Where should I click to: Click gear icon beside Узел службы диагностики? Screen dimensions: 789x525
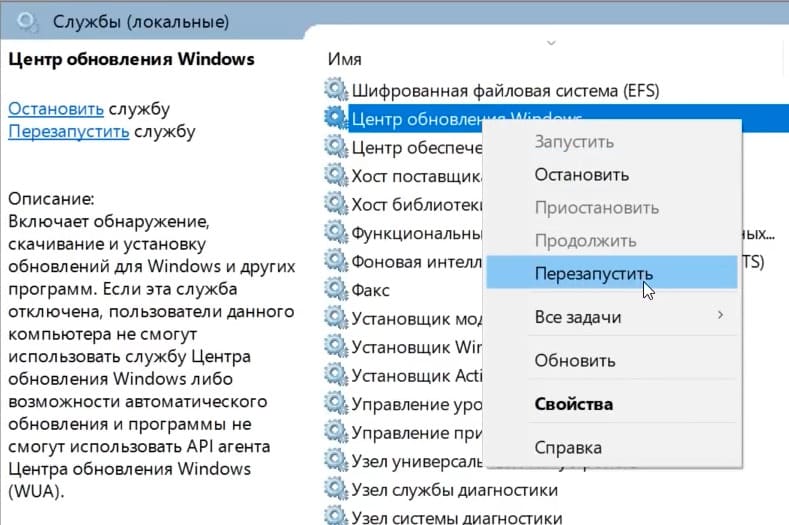tap(336, 489)
